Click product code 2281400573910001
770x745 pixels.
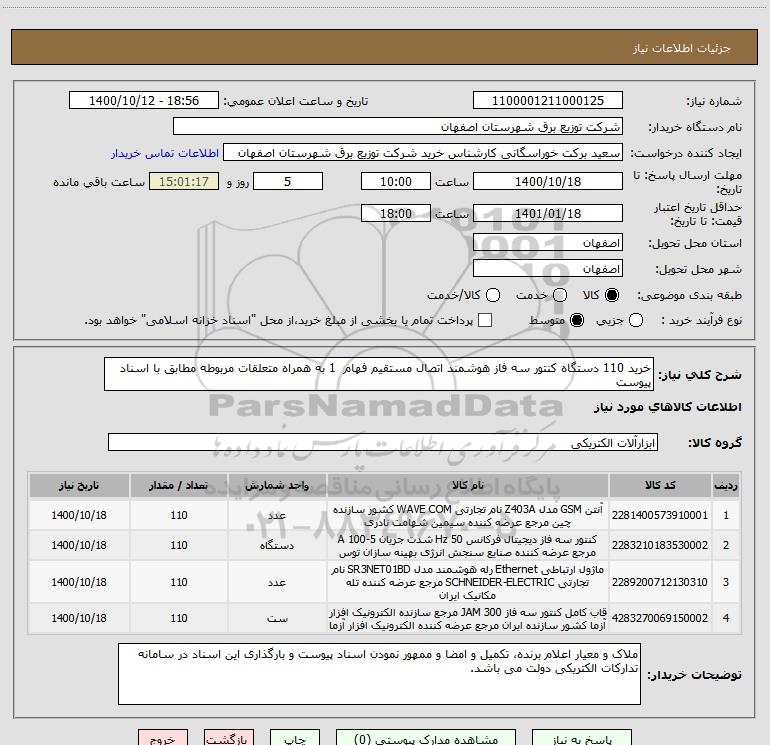(x=660, y=515)
